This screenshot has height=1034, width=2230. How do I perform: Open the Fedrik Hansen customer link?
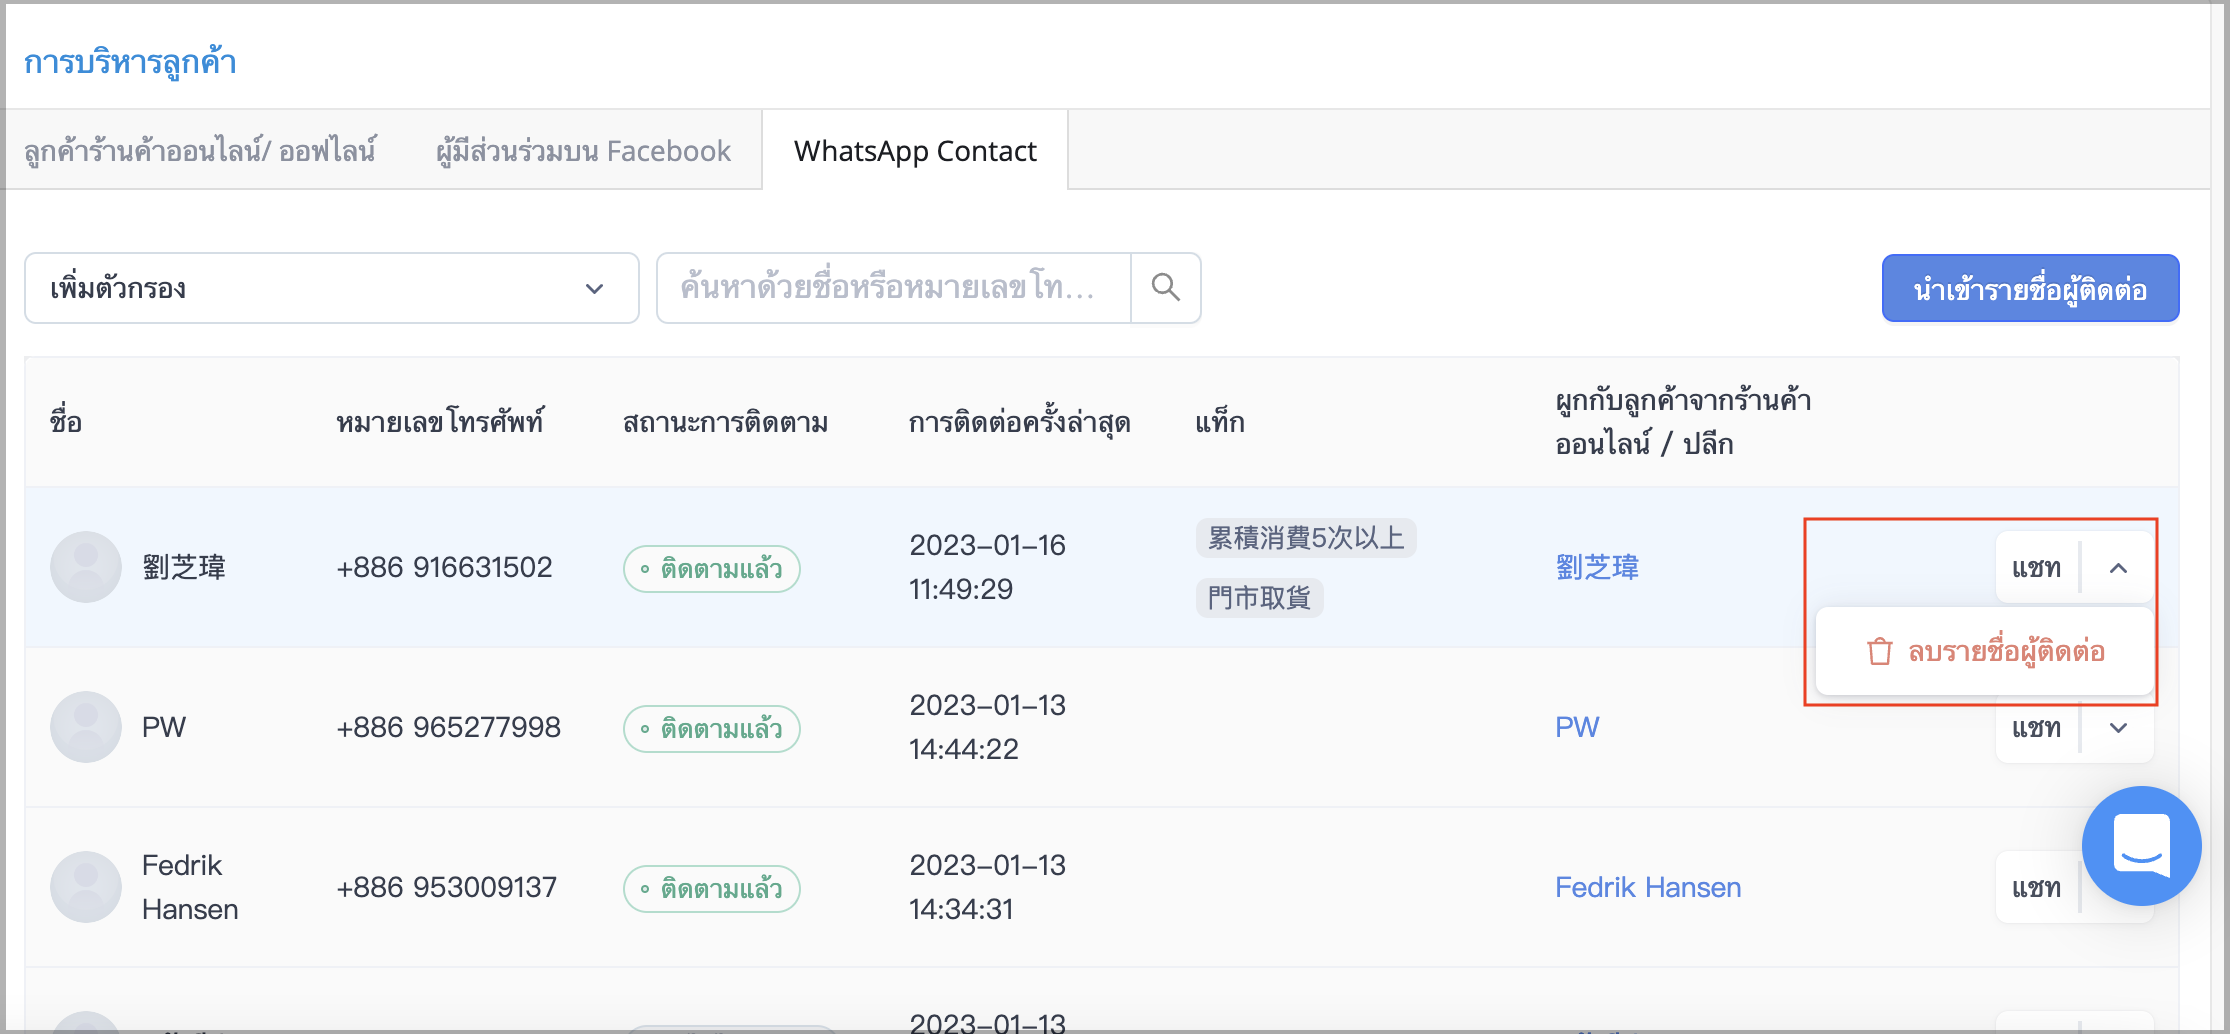click(1648, 887)
